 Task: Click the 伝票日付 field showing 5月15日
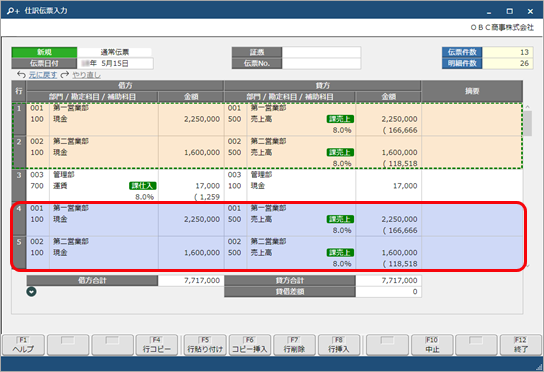click(x=115, y=63)
